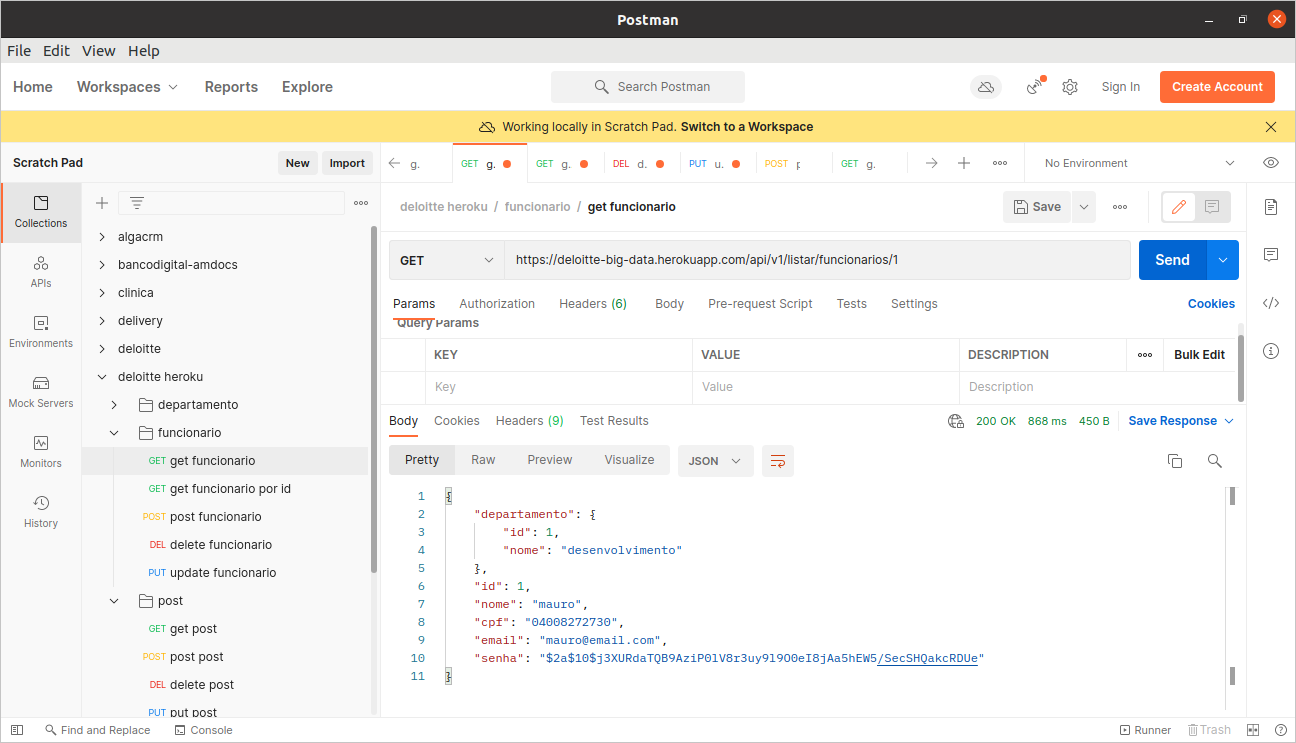Switch to edit mode with the pencil icon
Image resolution: width=1296 pixels, height=743 pixels.
pos(1179,207)
